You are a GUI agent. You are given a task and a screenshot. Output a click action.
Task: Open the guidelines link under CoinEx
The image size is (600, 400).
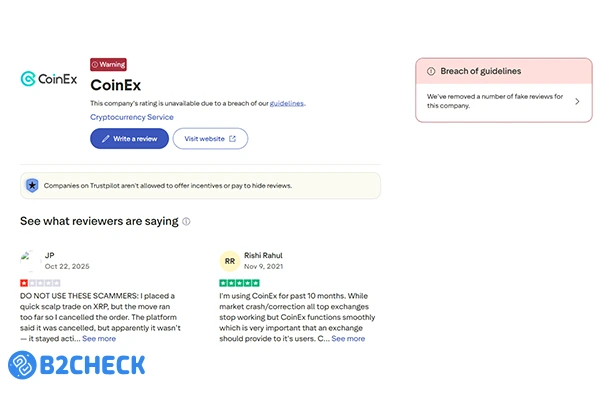click(287, 103)
